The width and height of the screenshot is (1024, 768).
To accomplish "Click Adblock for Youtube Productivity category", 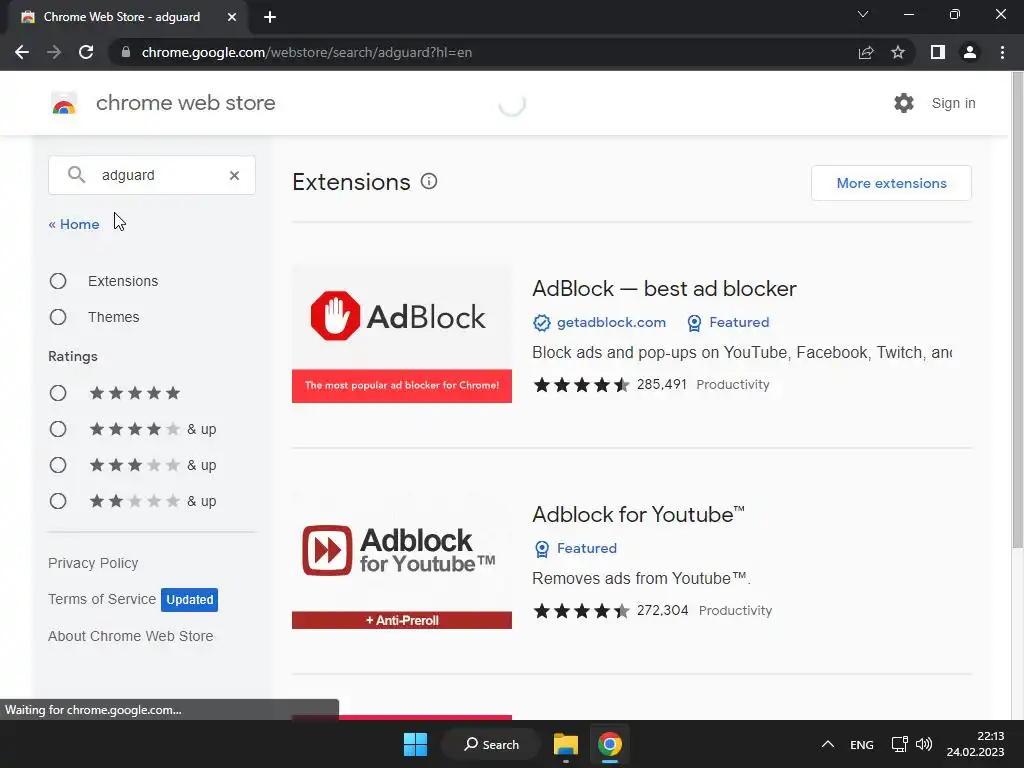I will click(735, 611).
